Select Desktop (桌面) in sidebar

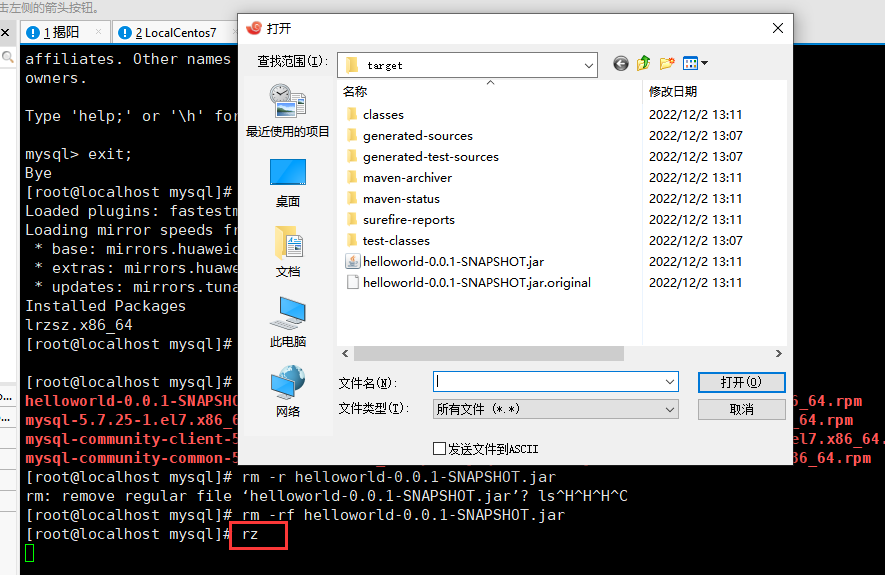[x=287, y=183]
